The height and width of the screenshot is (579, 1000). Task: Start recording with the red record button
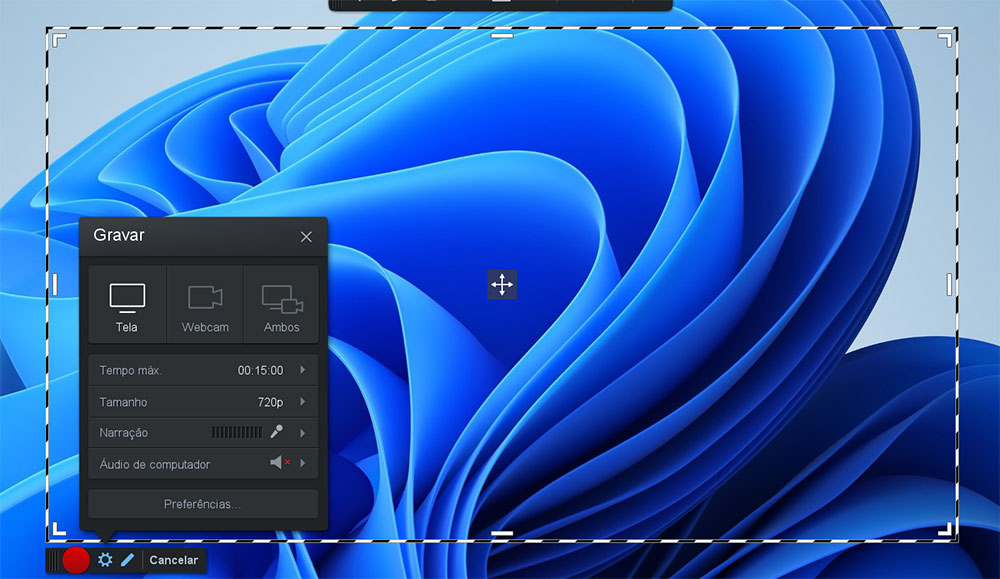(76, 561)
